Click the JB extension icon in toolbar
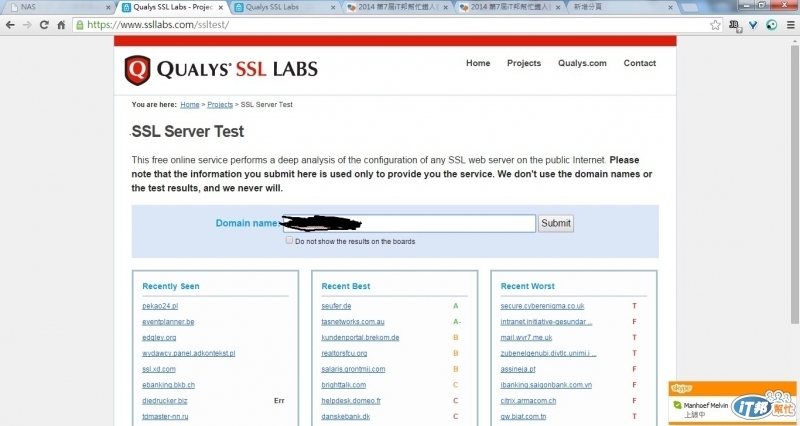Image resolution: width=800 pixels, height=426 pixels. click(x=735, y=25)
